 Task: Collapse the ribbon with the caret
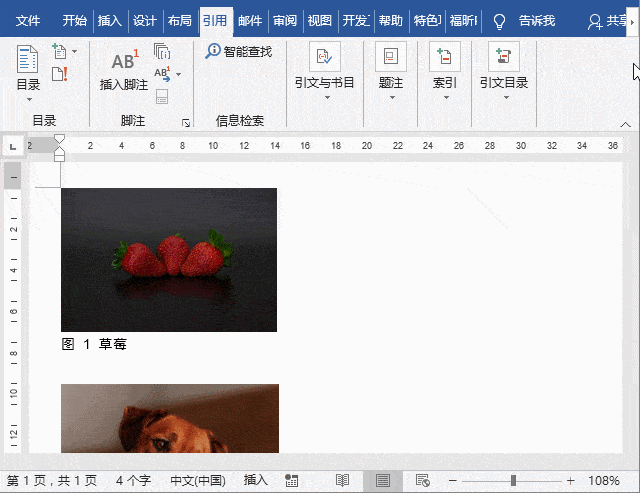coord(625,124)
